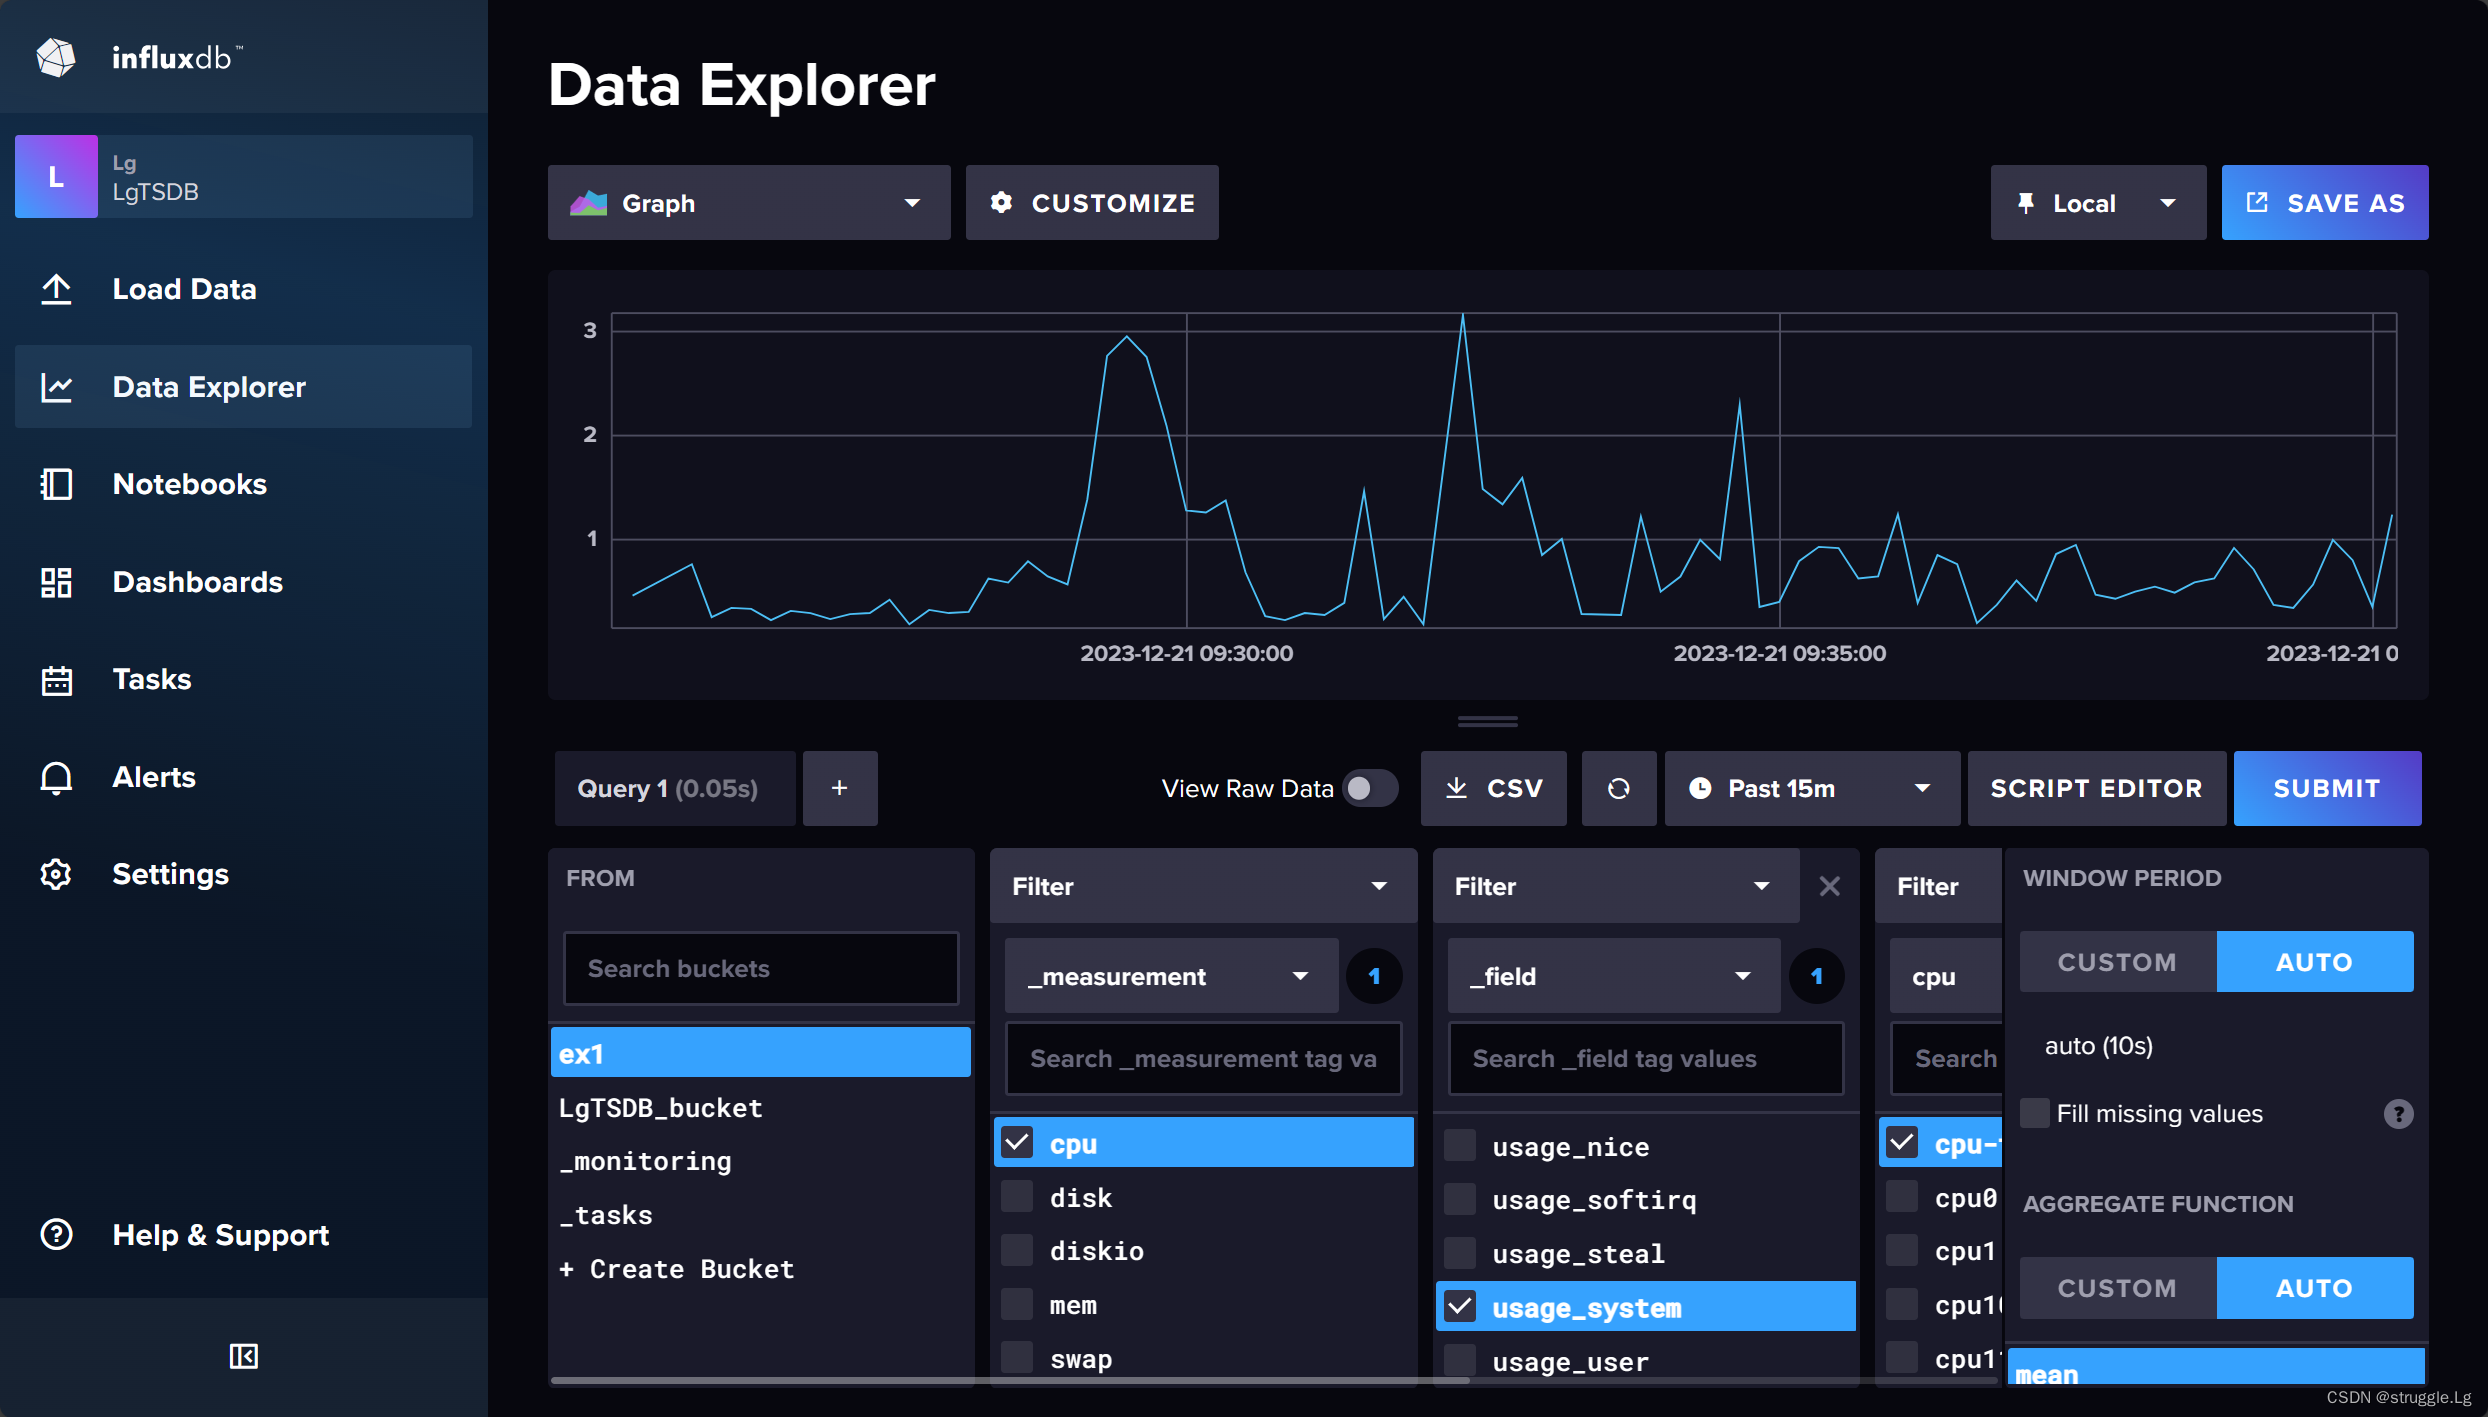Check the usage_user field checkbox
The height and width of the screenshot is (1417, 2488).
click(x=1460, y=1360)
